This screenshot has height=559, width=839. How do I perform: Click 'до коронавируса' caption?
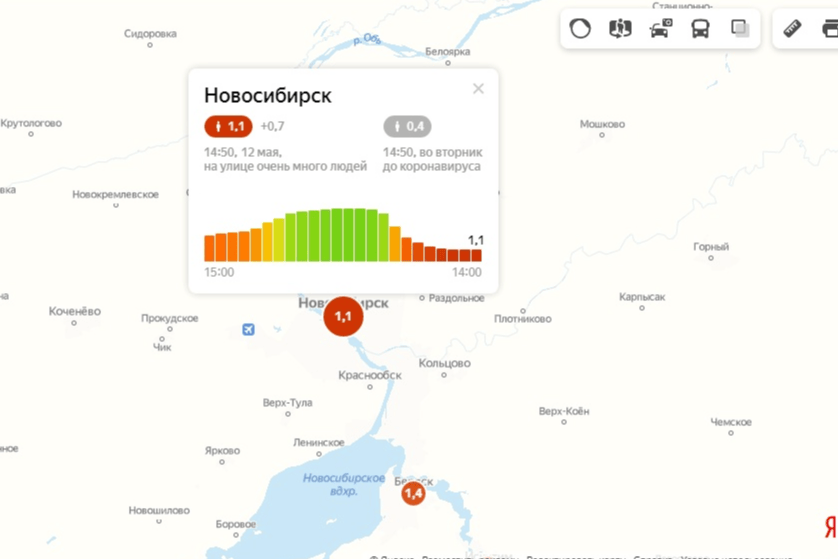[432, 166]
